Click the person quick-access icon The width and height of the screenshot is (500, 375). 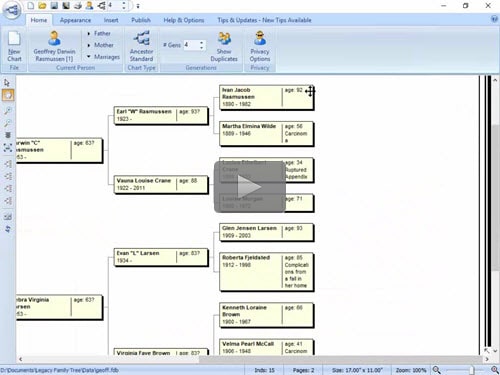click(89, 5)
